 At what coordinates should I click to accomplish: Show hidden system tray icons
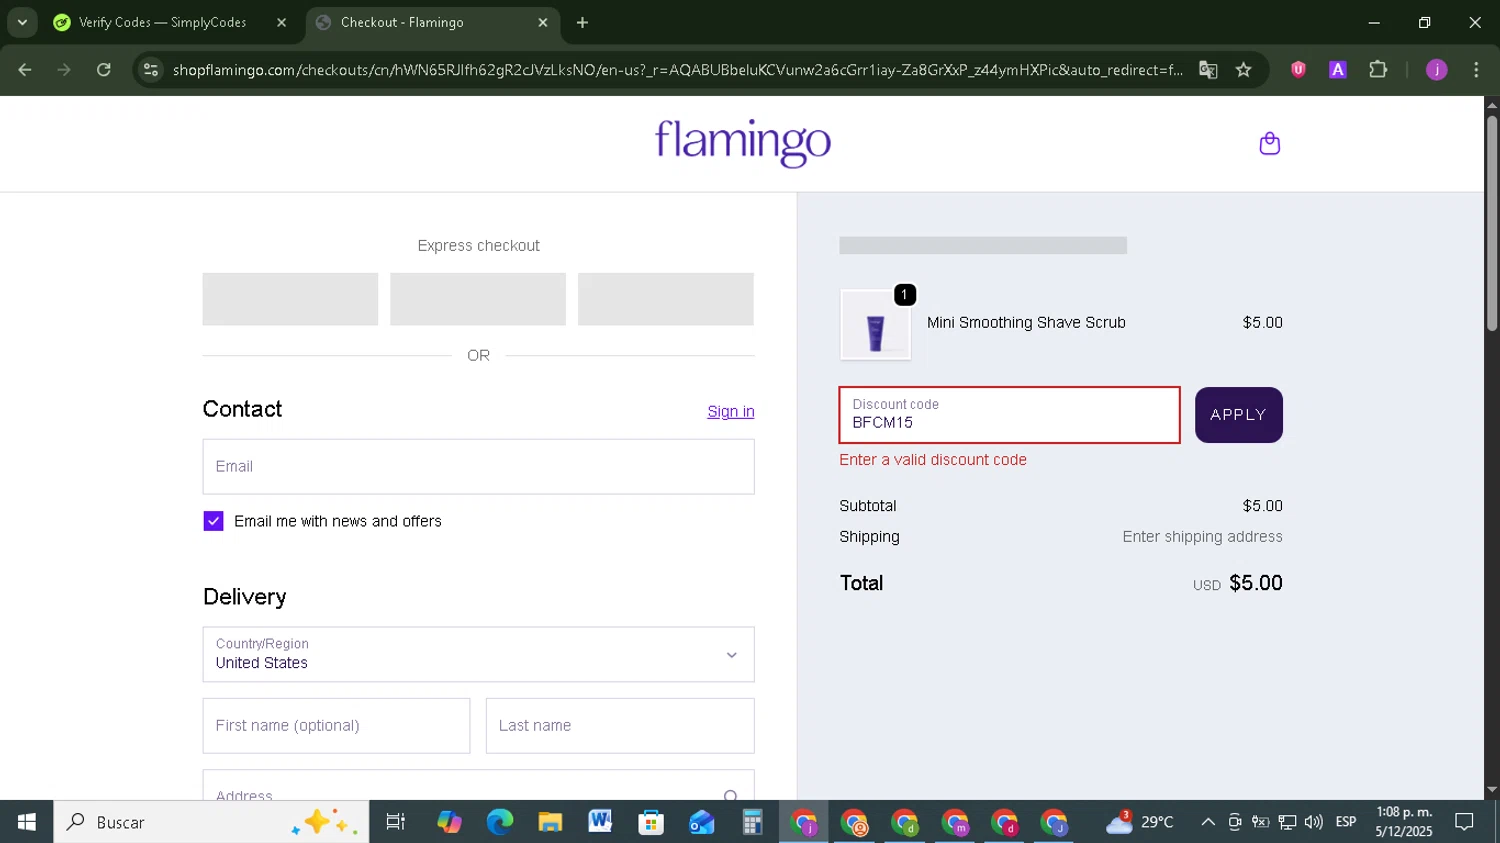click(x=1208, y=822)
